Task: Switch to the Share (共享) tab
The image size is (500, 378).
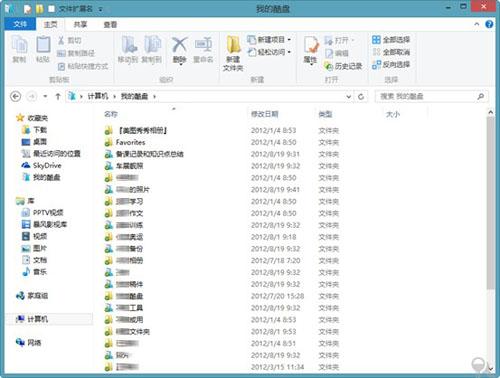Action: click(80, 24)
